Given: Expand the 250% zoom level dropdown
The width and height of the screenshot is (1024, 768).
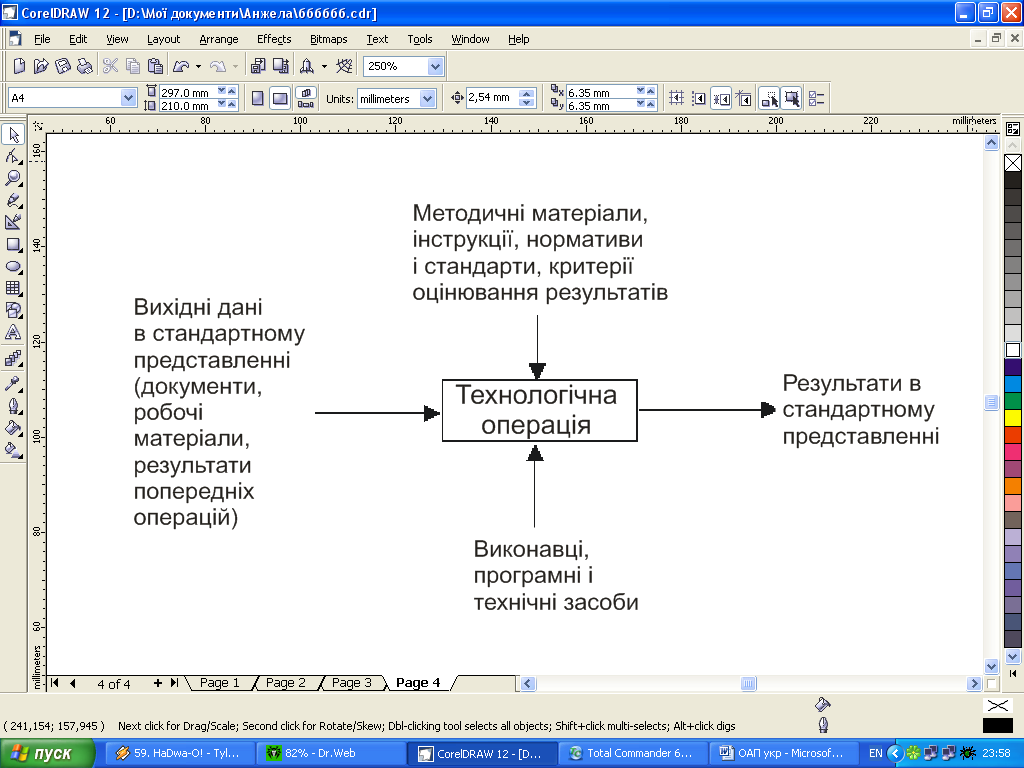Looking at the screenshot, I should (436, 66).
